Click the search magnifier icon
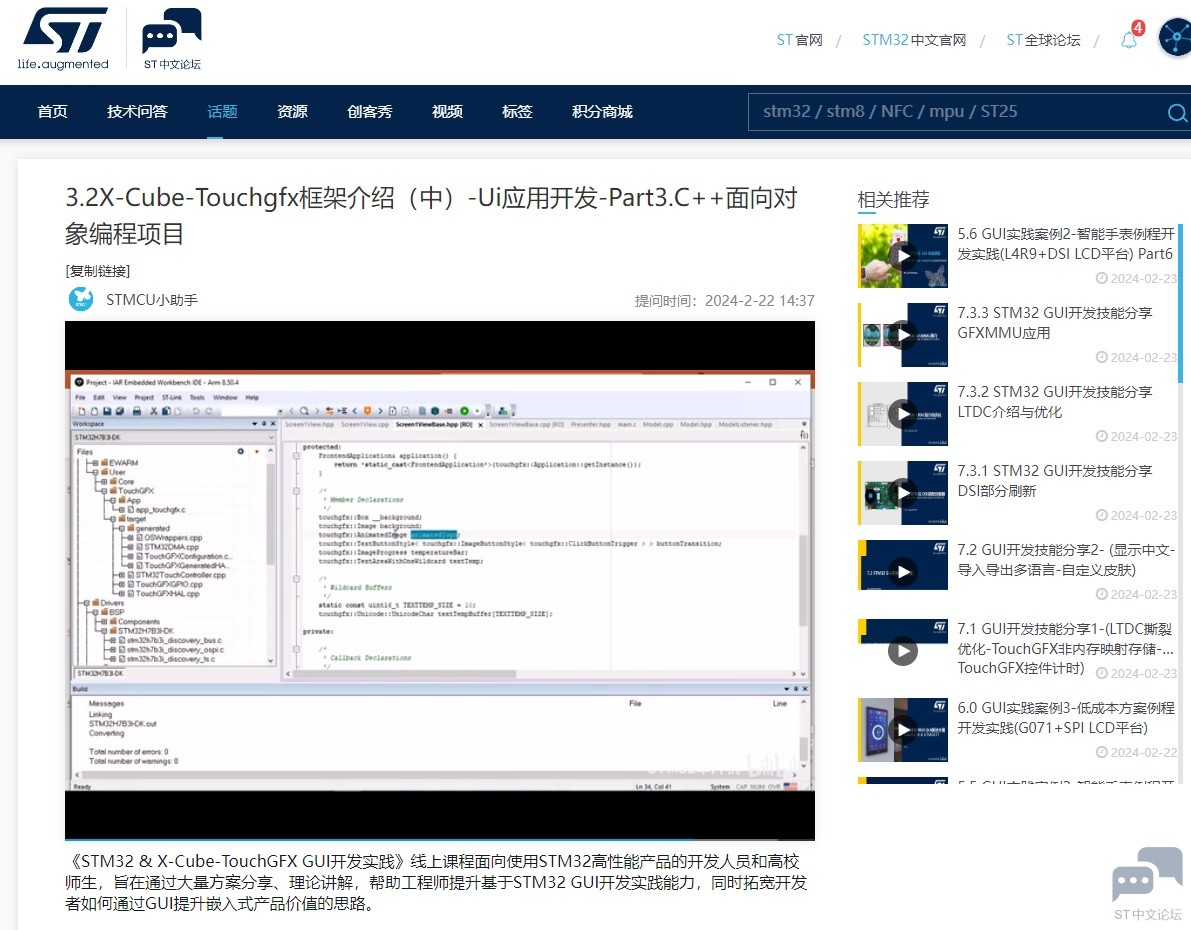The image size is (1191, 930). pos(1177,112)
